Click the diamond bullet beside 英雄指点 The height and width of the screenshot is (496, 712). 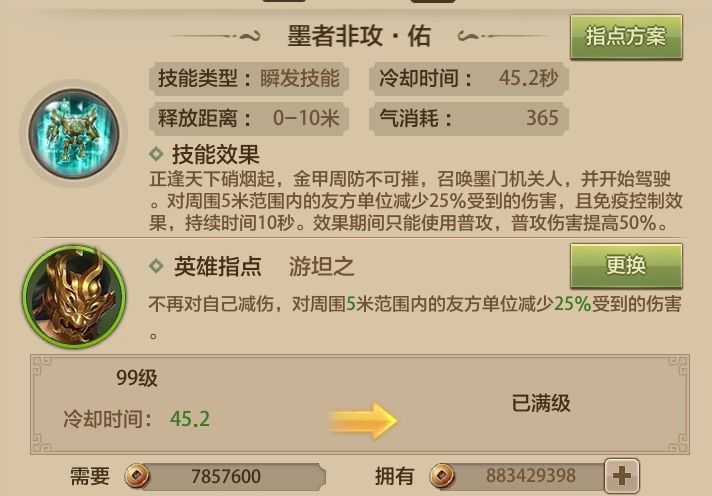tap(156, 266)
